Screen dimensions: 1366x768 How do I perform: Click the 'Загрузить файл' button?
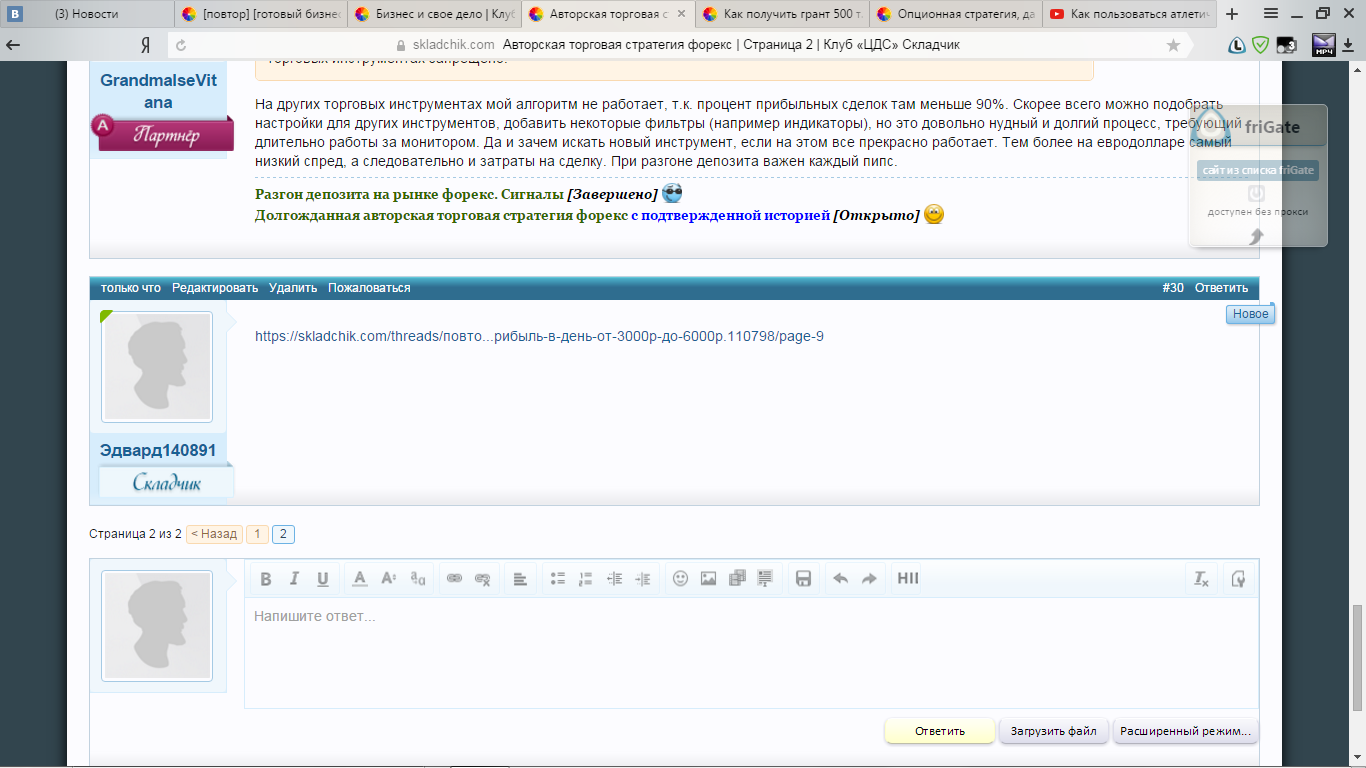pyautogui.click(x=1054, y=731)
